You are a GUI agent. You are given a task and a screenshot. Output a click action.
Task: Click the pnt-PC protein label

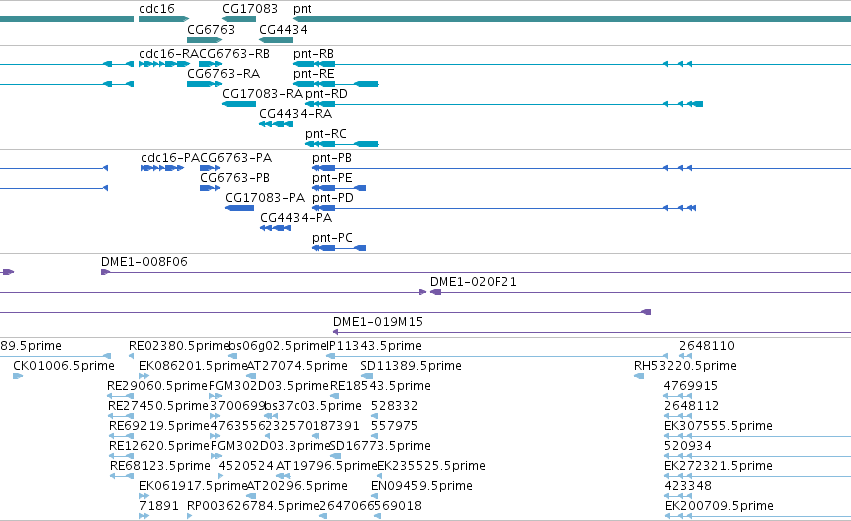coord(332,238)
